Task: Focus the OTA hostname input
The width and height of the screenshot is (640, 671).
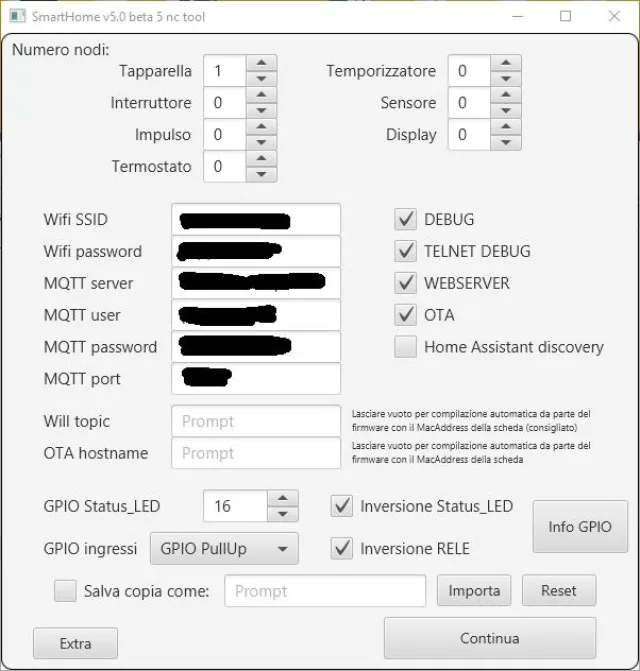Action: click(256, 453)
